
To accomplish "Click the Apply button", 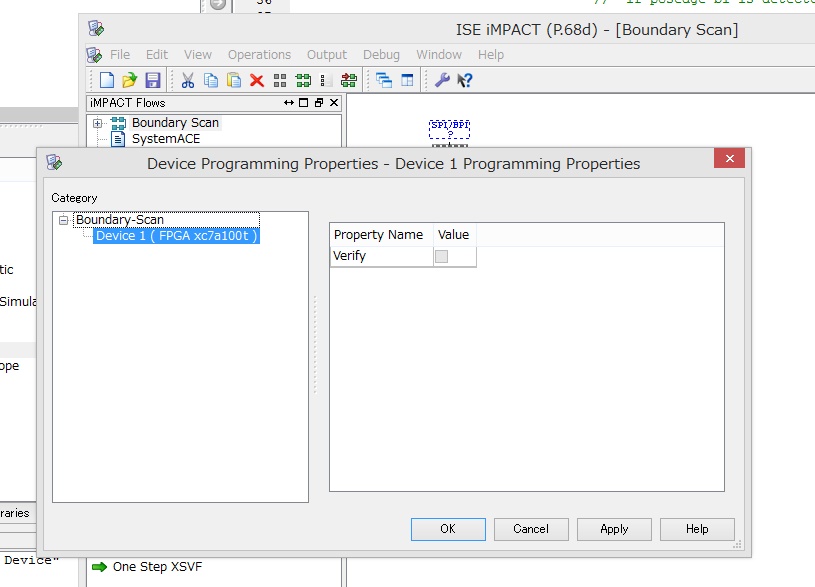I will [x=614, y=529].
